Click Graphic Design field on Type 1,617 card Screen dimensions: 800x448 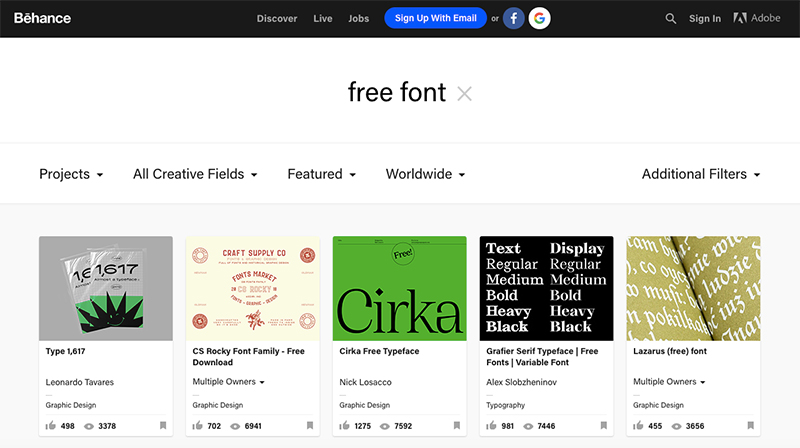(71, 405)
